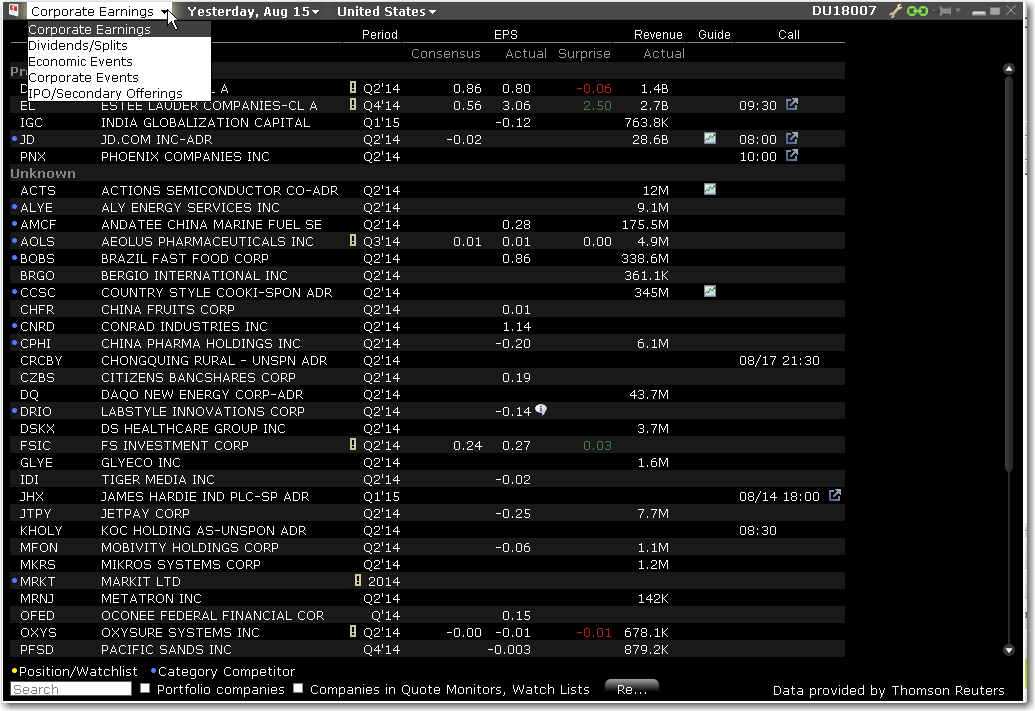The image size is (1035, 711).
Task: Click the scrollbar down arrow
Action: (1009, 650)
